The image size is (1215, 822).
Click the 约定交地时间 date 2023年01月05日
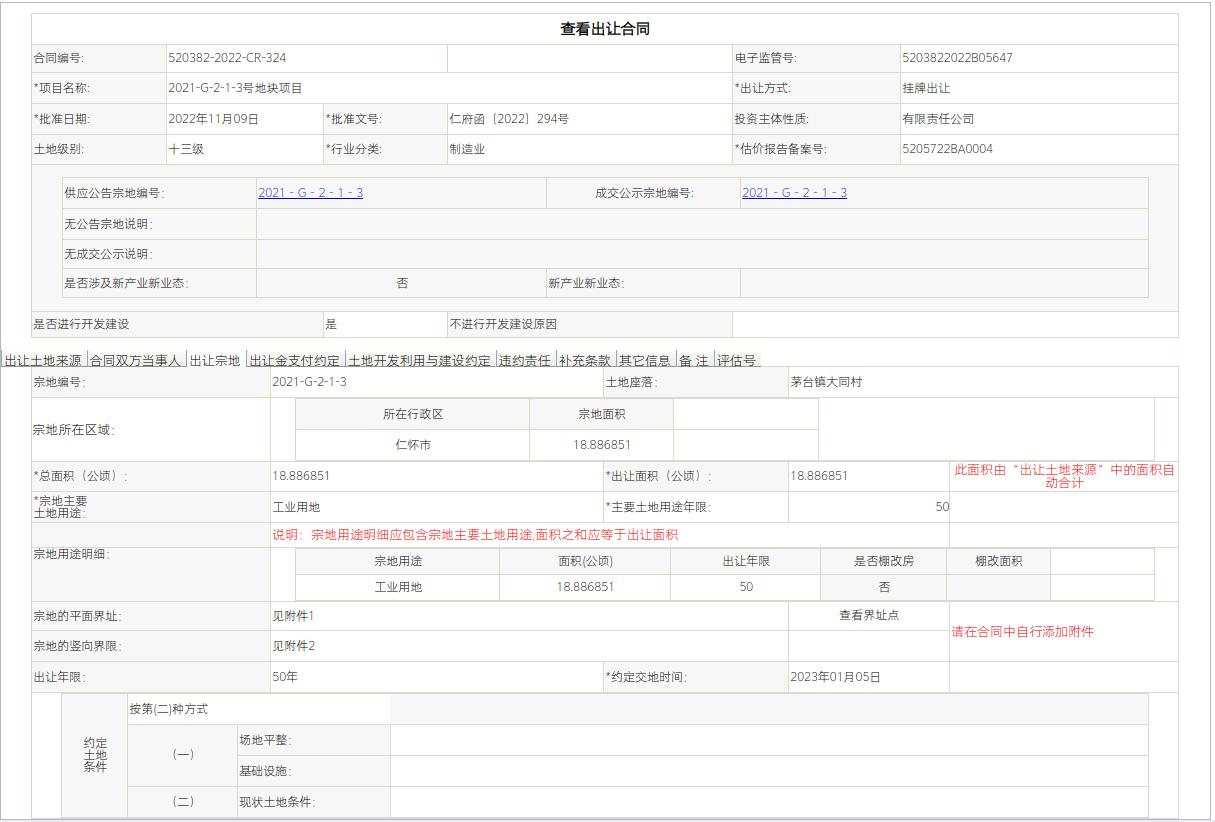[x=835, y=677]
